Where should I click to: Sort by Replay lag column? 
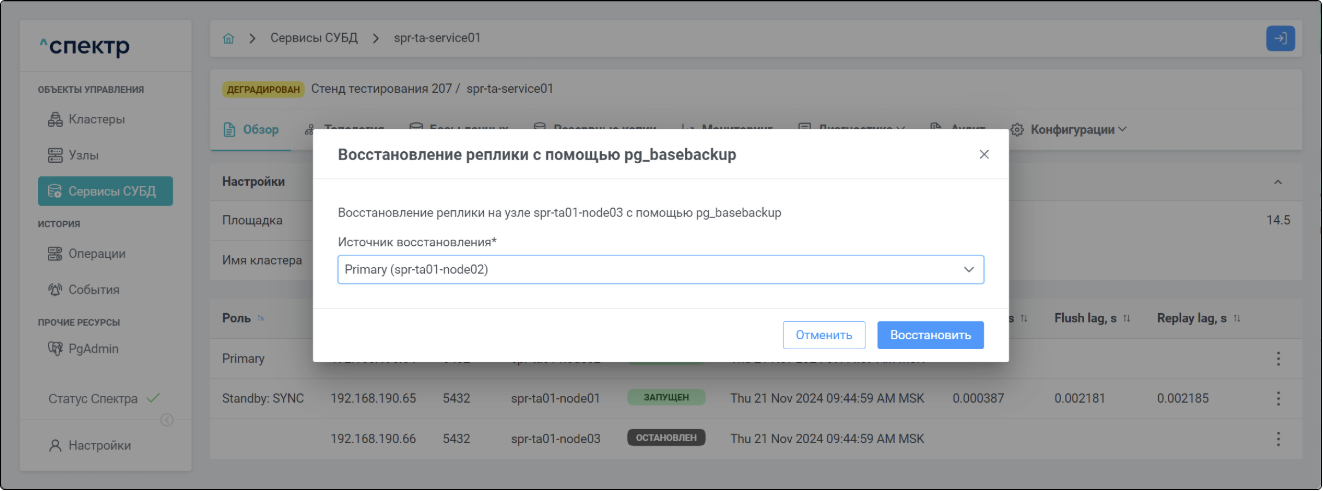point(1198,318)
